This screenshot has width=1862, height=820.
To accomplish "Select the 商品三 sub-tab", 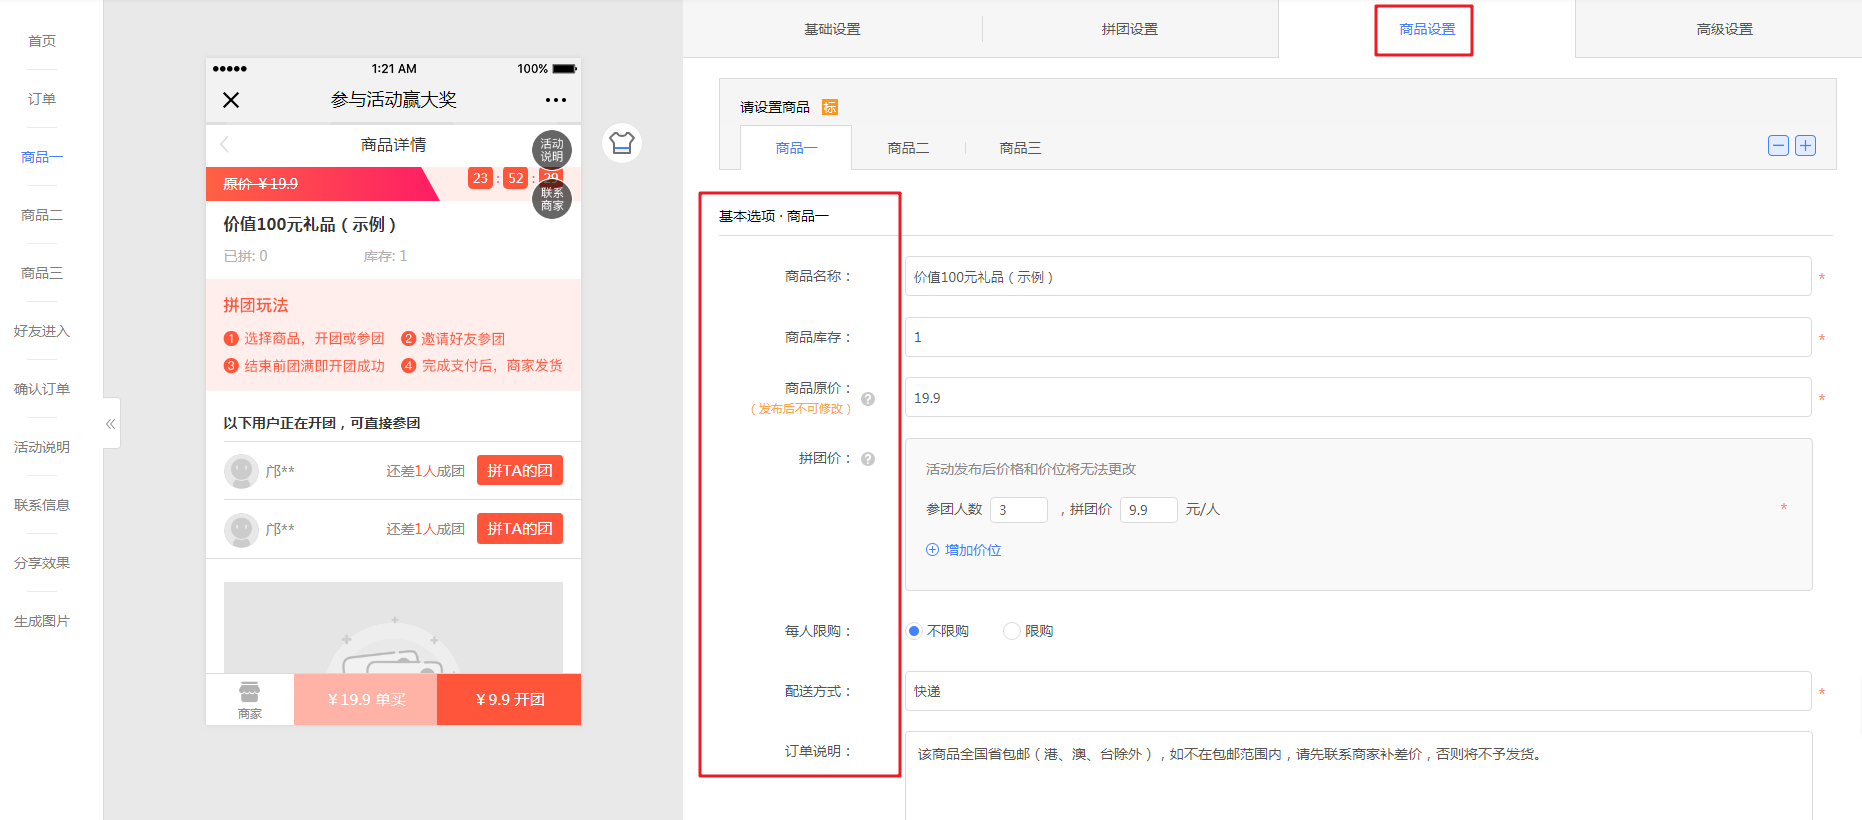I will tap(1020, 148).
